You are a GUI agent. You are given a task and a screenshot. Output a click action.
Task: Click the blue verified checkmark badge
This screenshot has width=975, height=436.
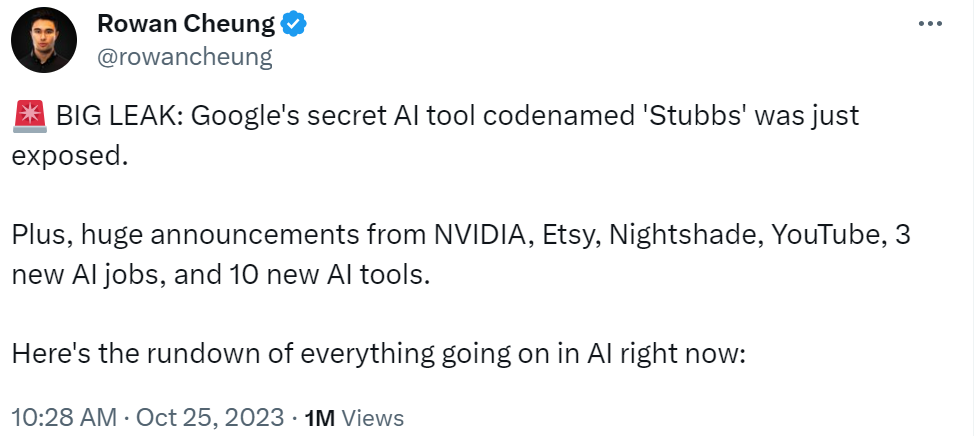(x=292, y=25)
